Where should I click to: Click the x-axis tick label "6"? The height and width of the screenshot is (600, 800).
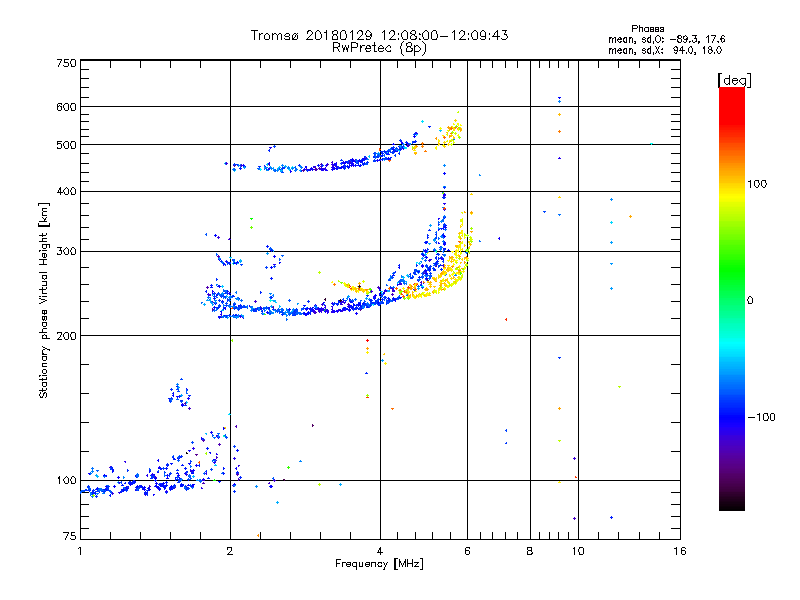[467, 551]
